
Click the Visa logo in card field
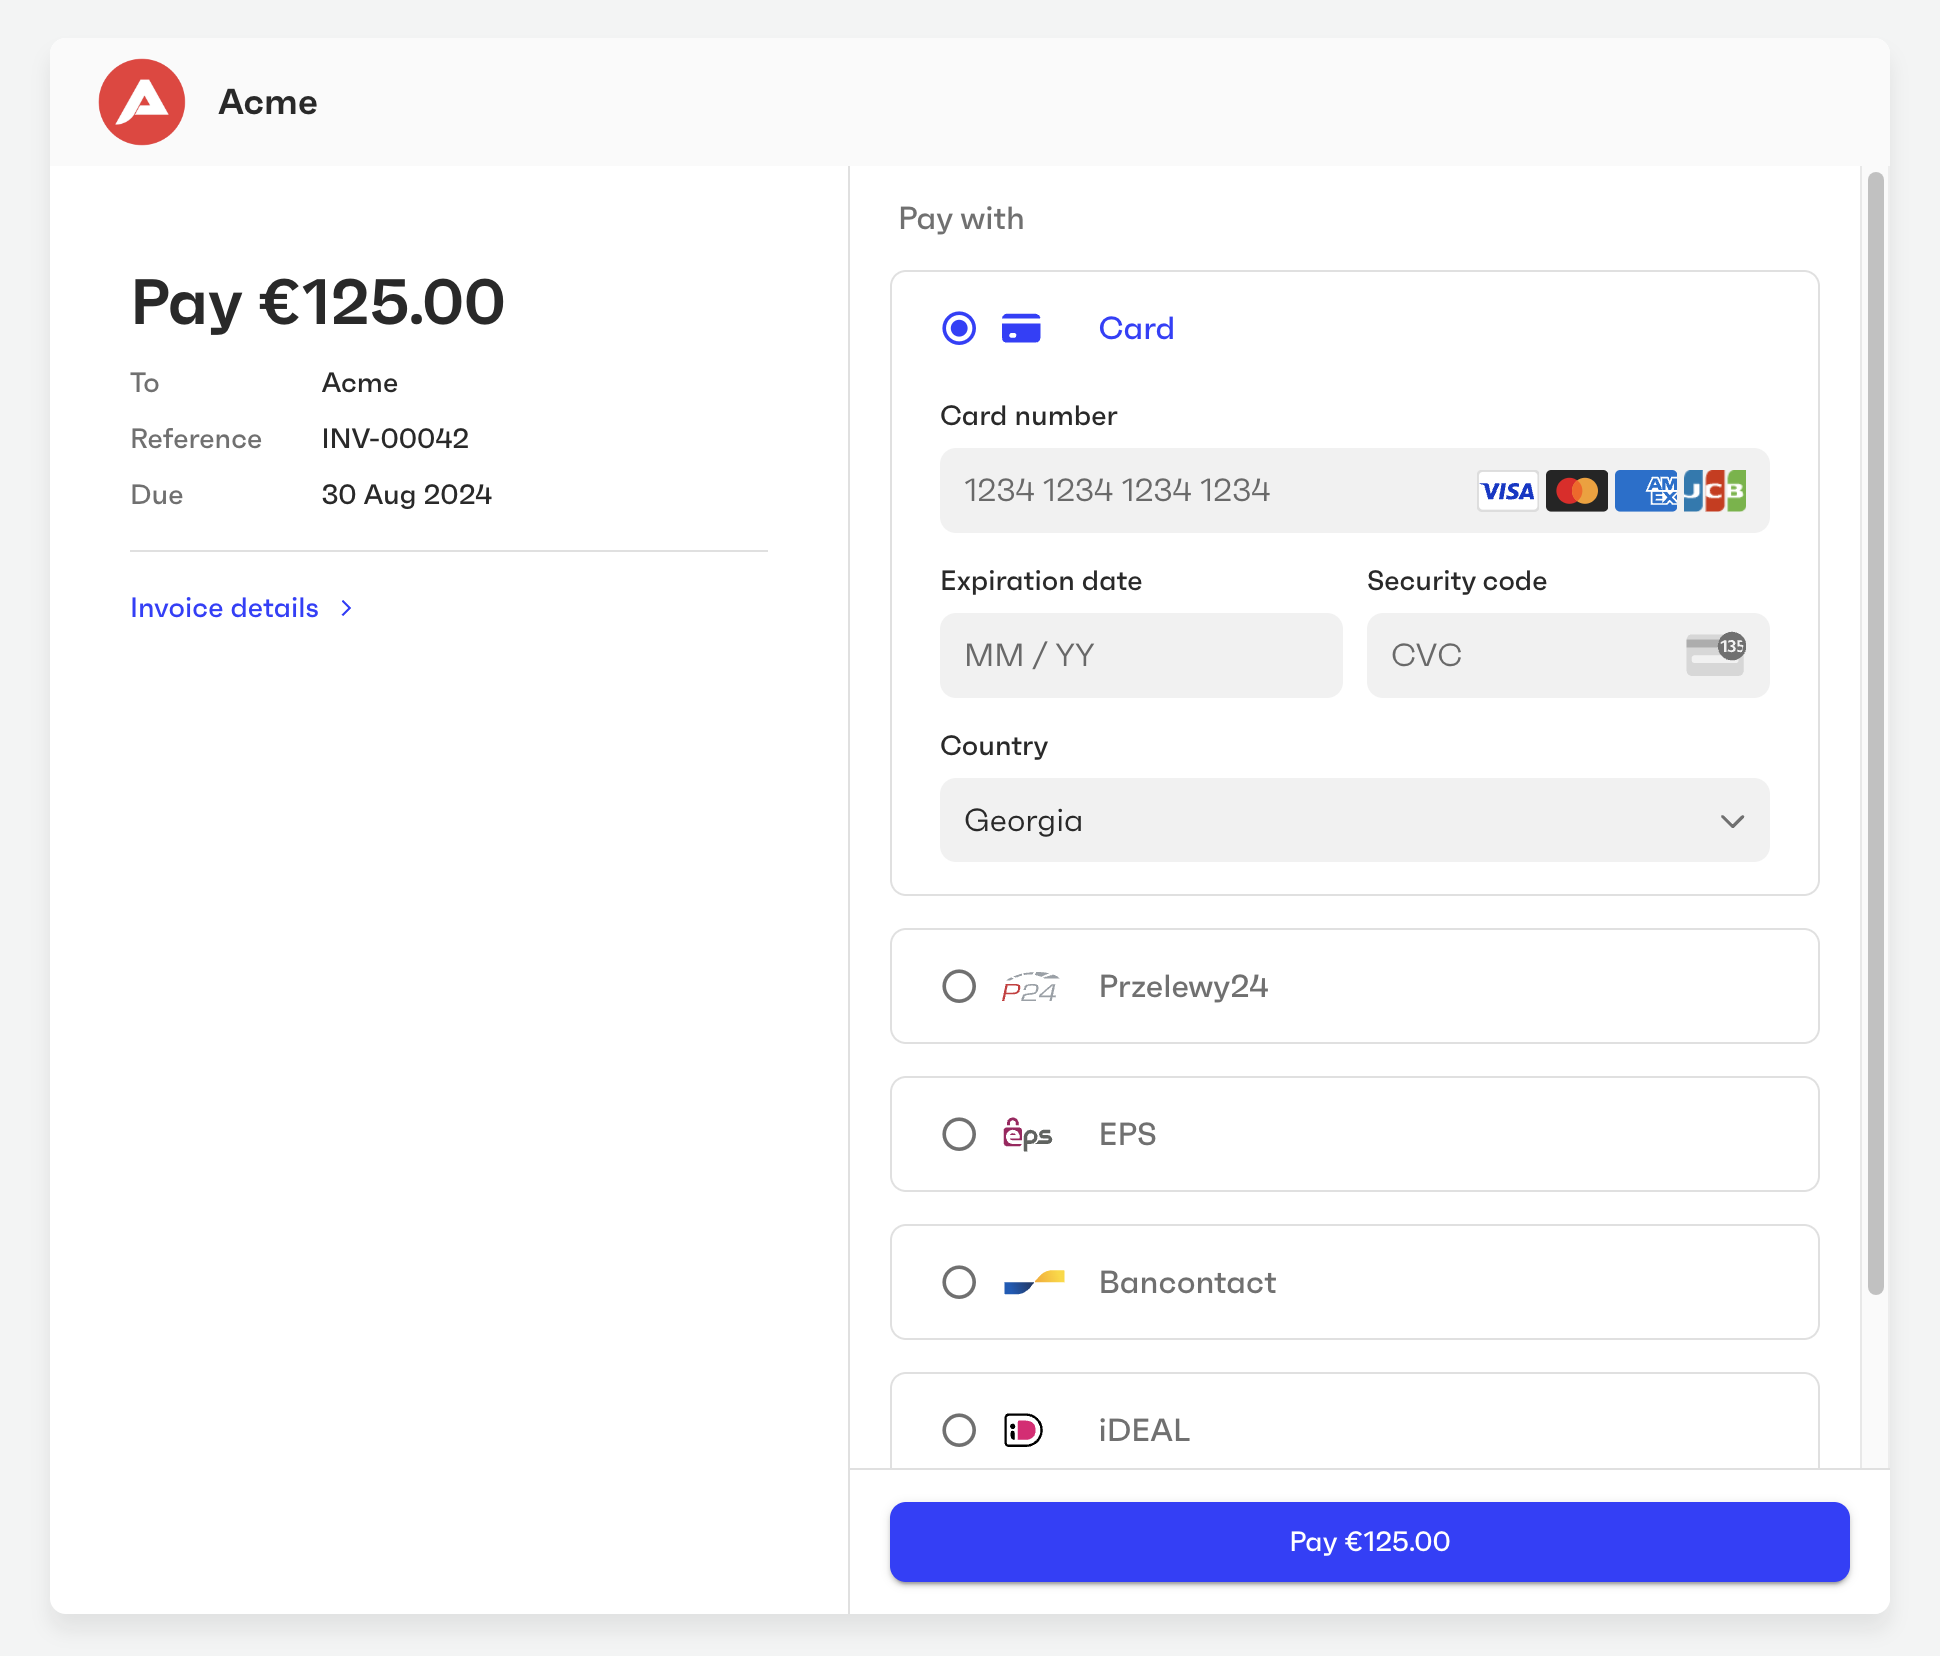[1507, 491]
